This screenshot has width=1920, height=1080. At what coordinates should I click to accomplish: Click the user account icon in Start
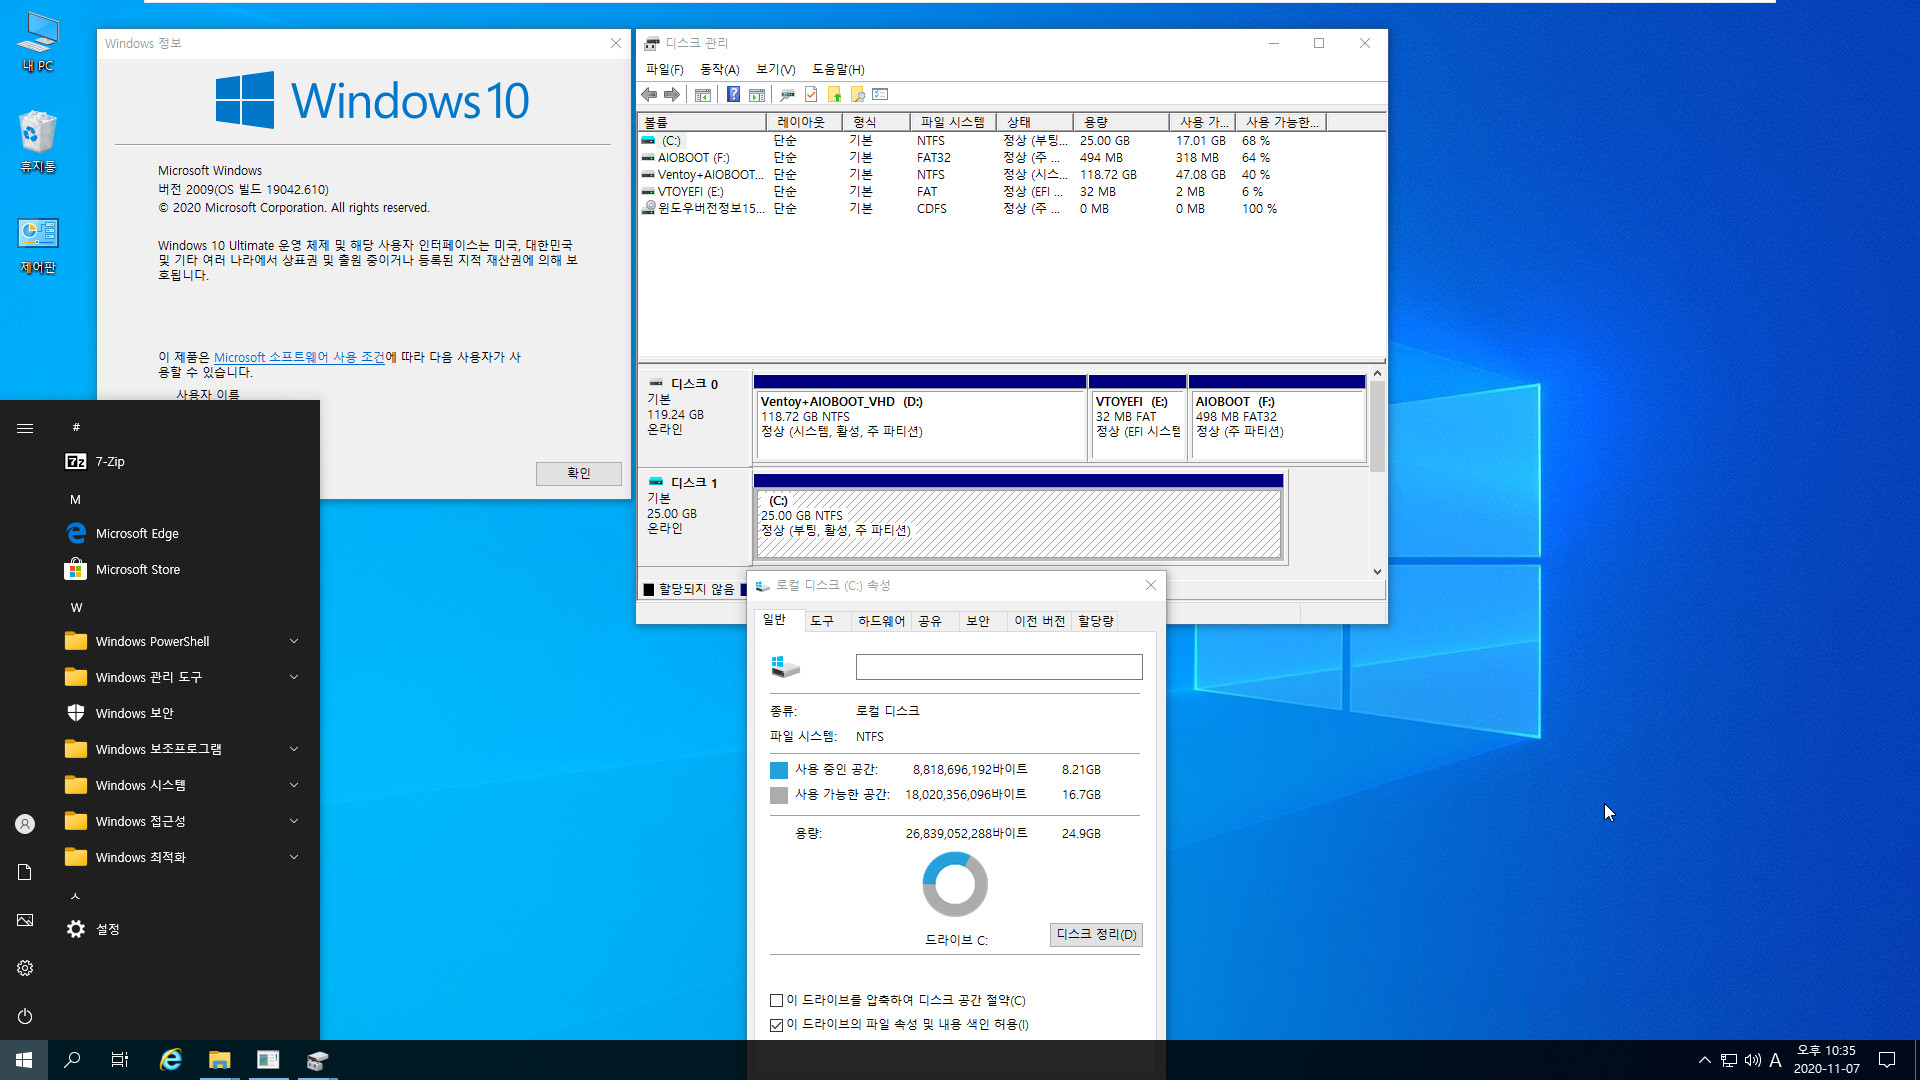pos(25,824)
